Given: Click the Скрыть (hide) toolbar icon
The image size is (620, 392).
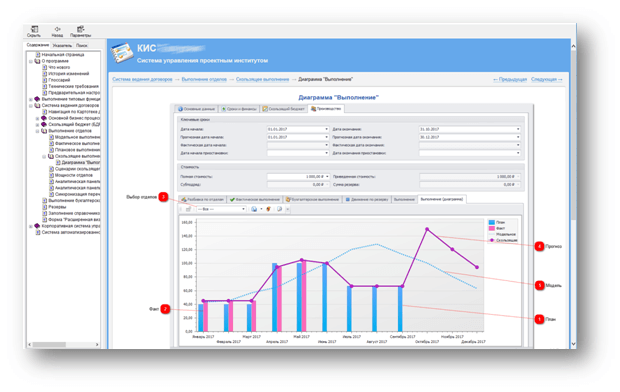Looking at the screenshot, I should point(34,29).
